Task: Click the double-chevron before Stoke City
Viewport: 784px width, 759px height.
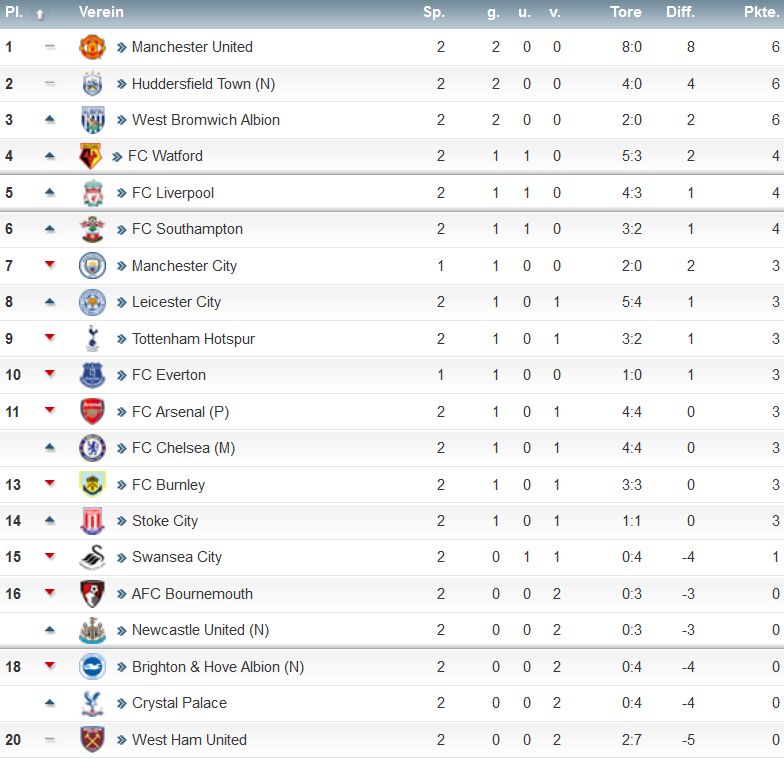Action: 122,522
